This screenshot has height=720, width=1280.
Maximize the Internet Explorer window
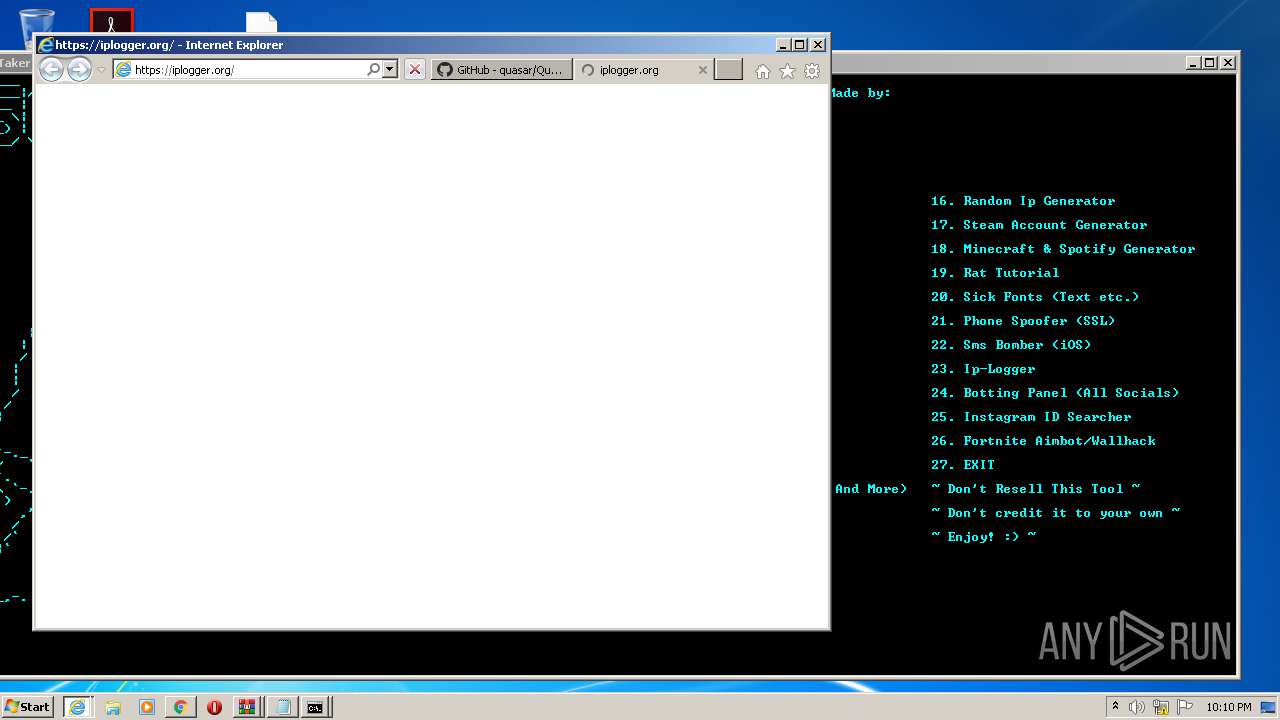coord(800,44)
